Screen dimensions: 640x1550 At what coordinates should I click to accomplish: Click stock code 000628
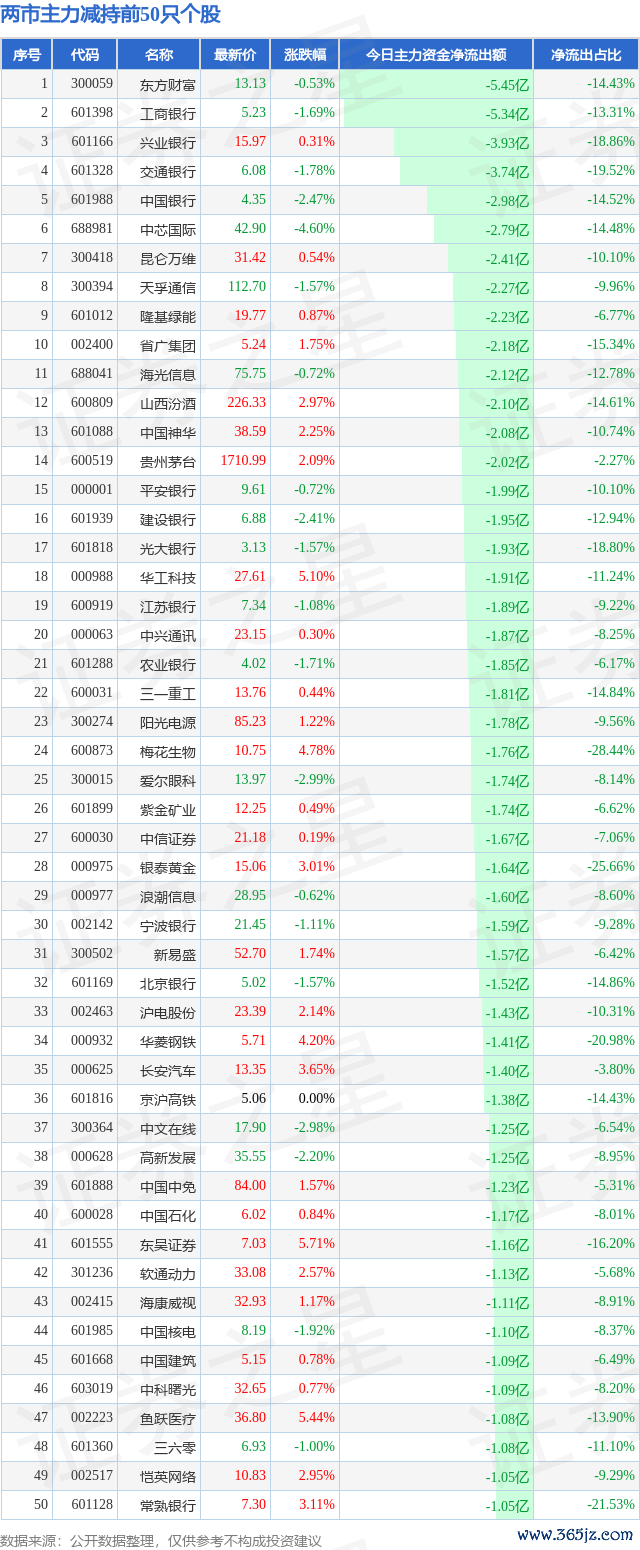[x=92, y=1157]
